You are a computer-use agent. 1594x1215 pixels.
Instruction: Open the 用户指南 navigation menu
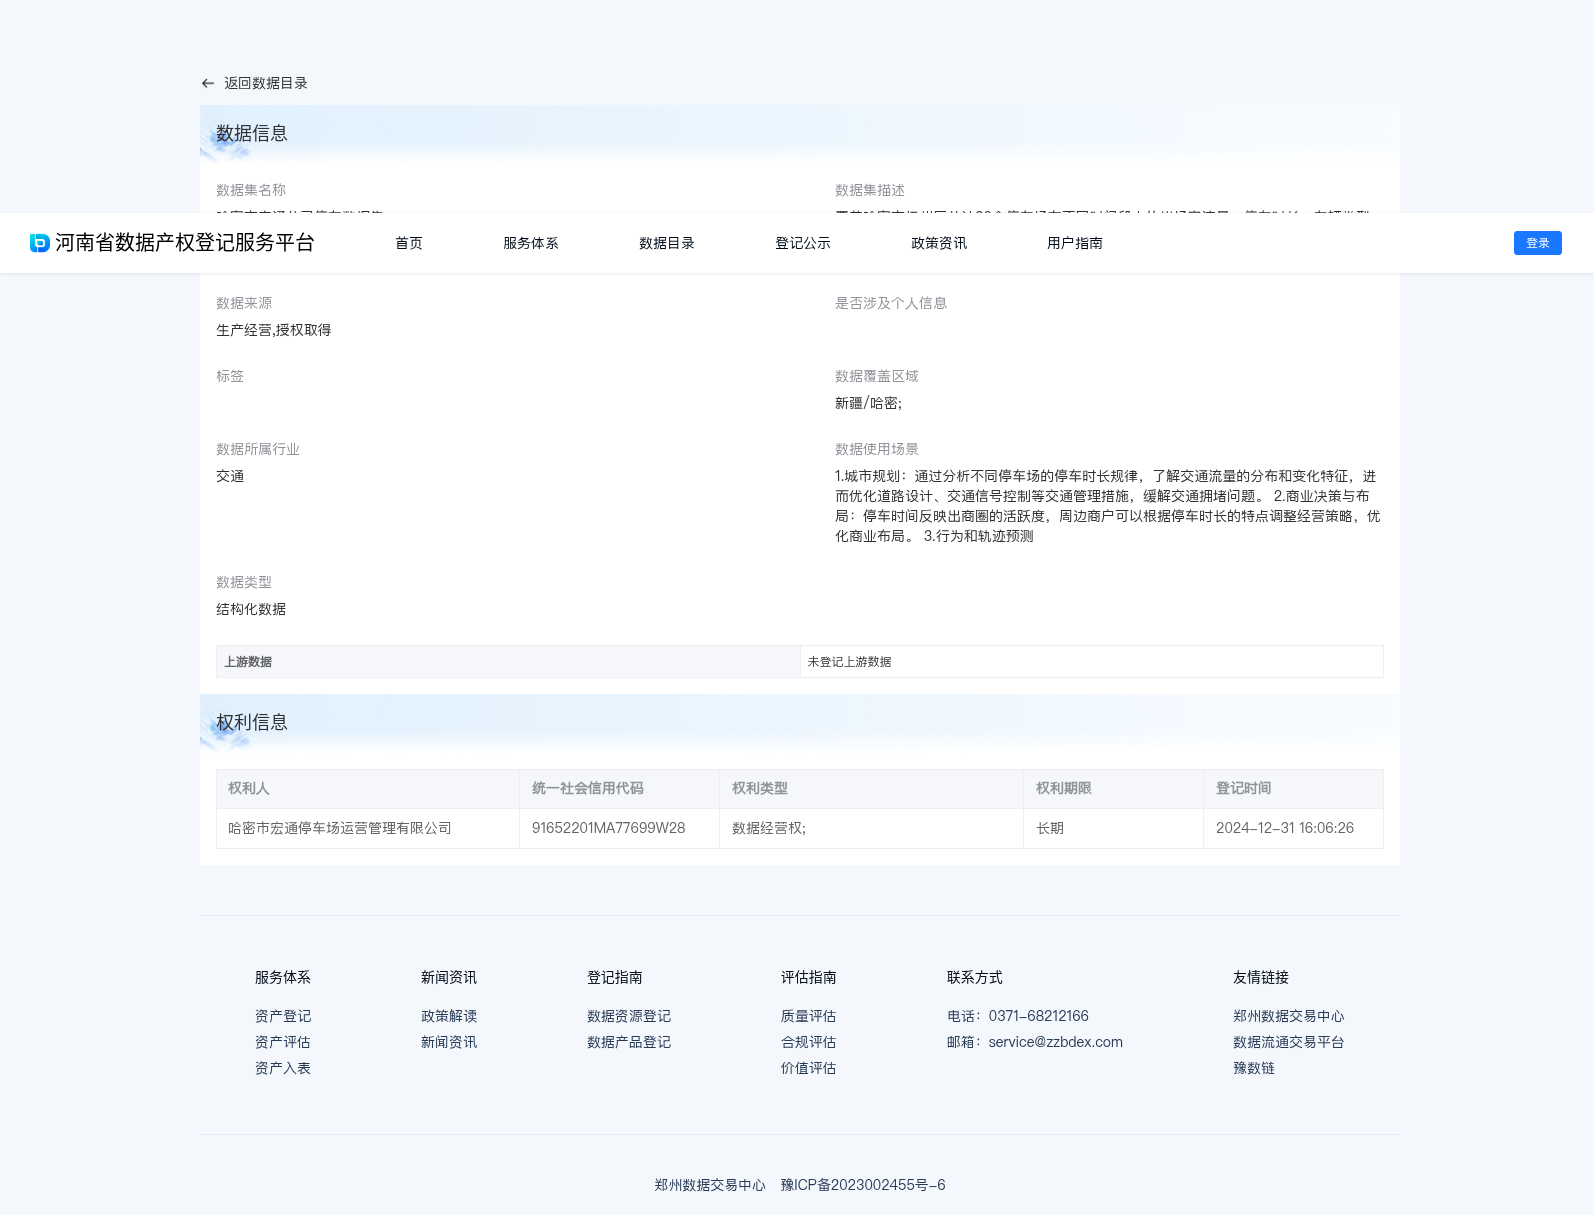[1075, 243]
